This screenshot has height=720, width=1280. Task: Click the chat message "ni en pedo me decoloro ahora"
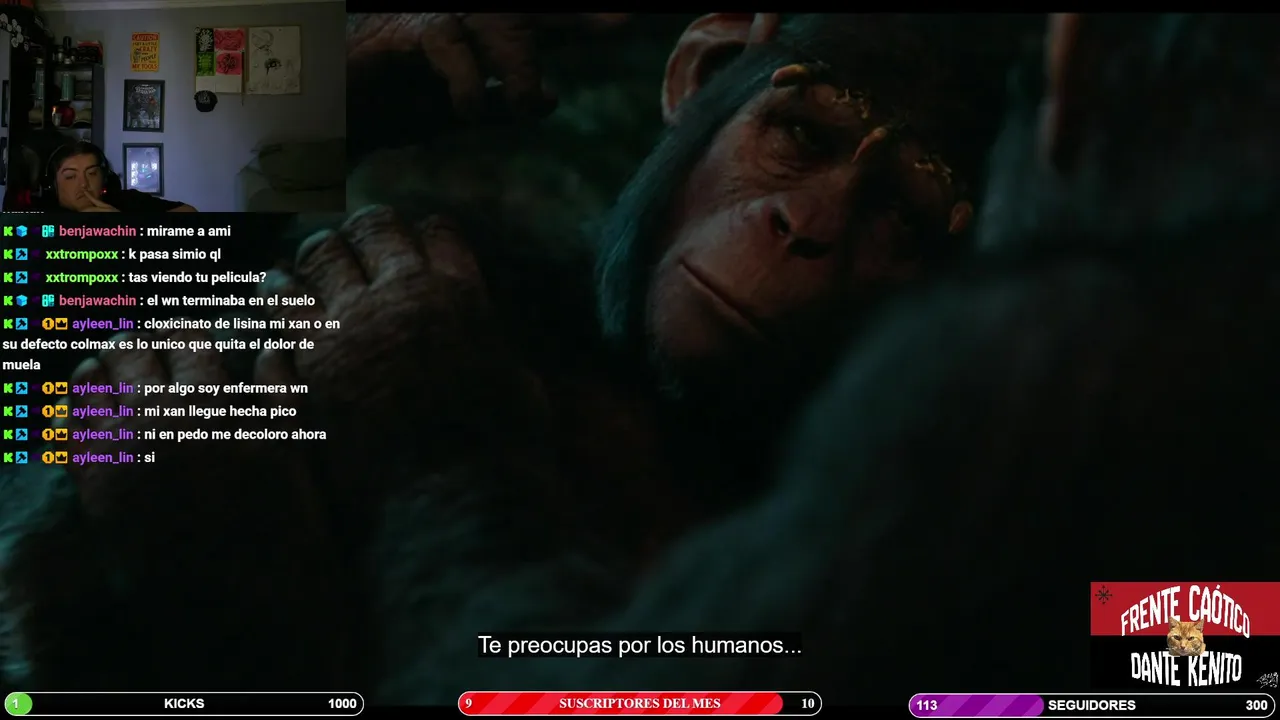[x=235, y=434]
